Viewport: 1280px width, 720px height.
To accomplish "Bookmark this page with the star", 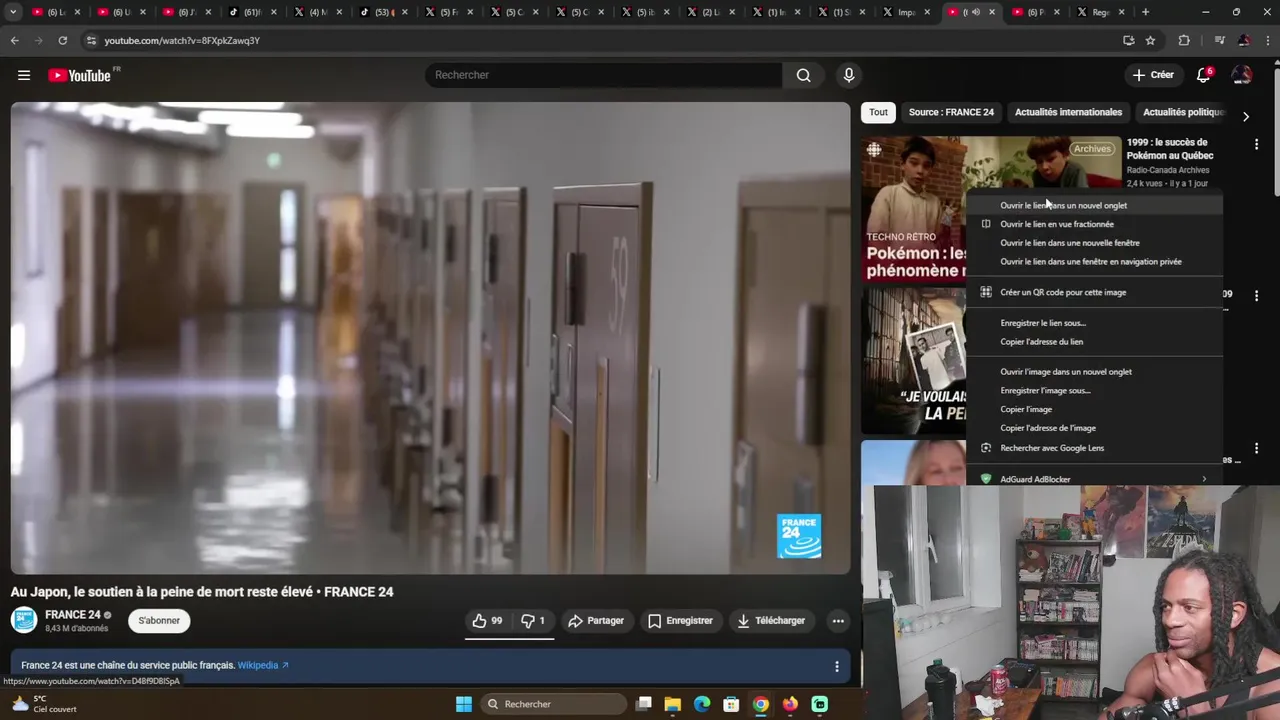I will pyautogui.click(x=1150, y=40).
